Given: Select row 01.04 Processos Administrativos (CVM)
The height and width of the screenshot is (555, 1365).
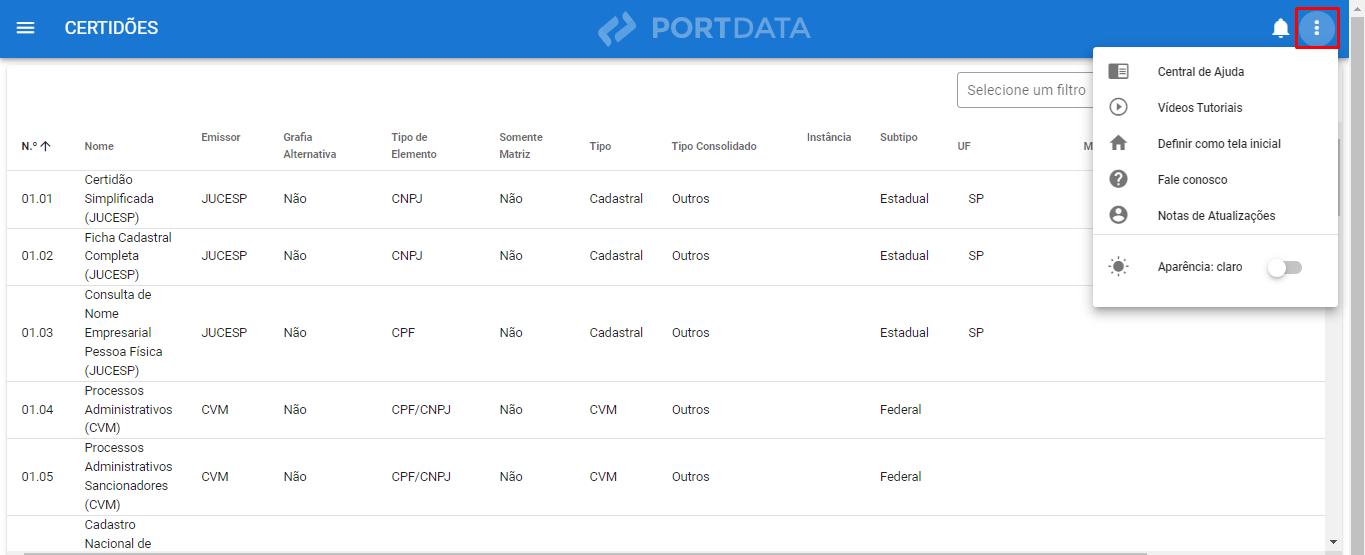Looking at the screenshot, I should tap(128, 410).
